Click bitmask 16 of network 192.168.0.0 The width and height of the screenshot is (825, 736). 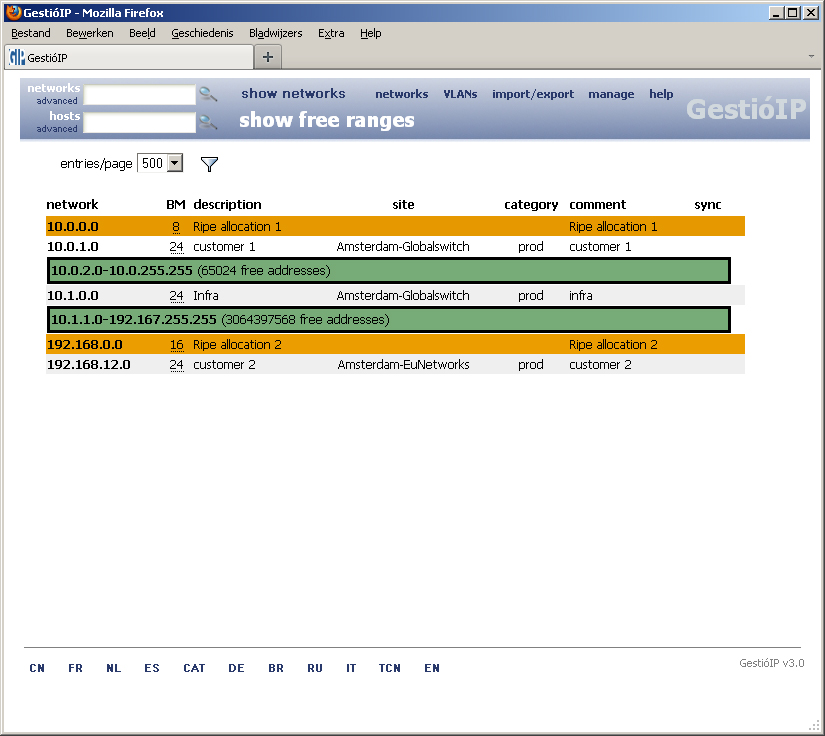click(x=176, y=345)
